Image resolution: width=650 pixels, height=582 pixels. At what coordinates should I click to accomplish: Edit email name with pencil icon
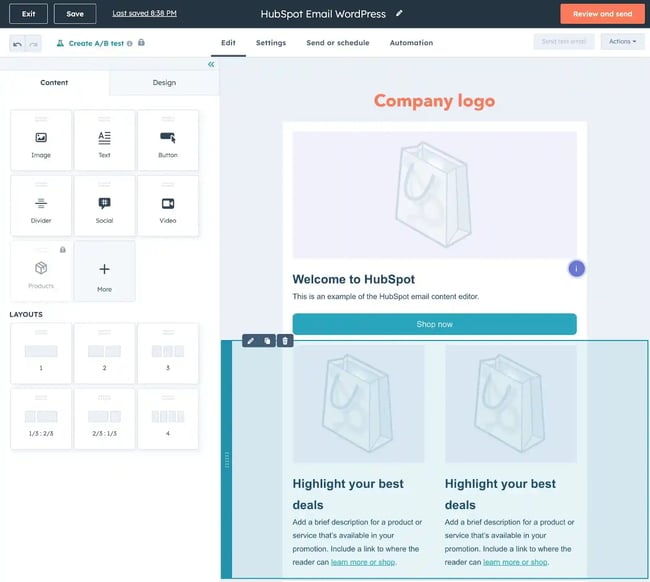coord(400,14)
